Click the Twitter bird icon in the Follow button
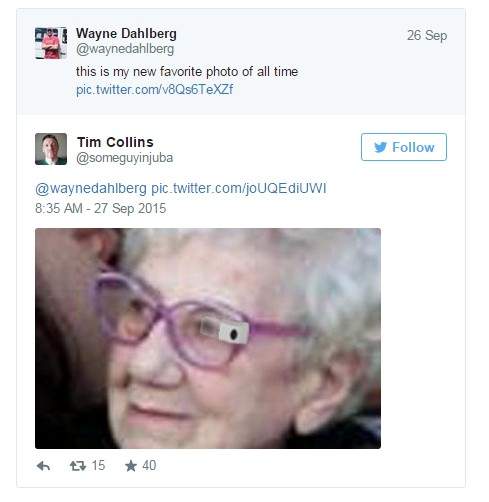 pos(380,147)
